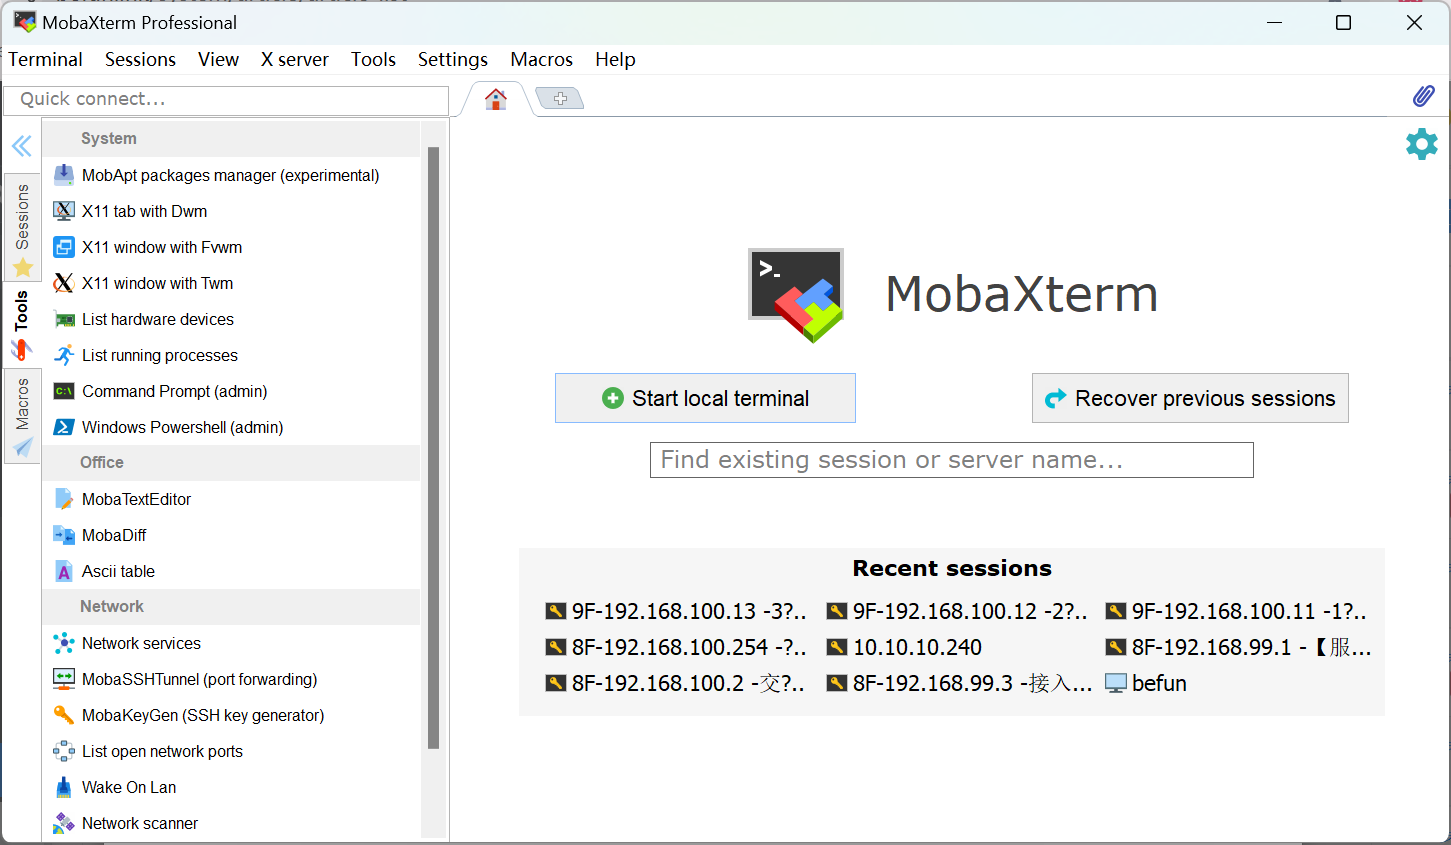This screenshot has width=1451, height=845.
Task: Open Ascii table icon
Action: pyautogui.click(x=64, y=571)
